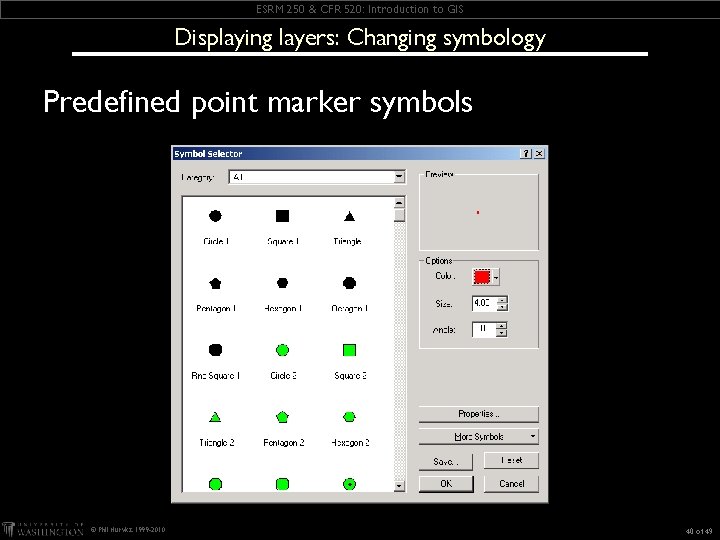Choose the green Triangle 2 symbol

[x=215, y=417]
